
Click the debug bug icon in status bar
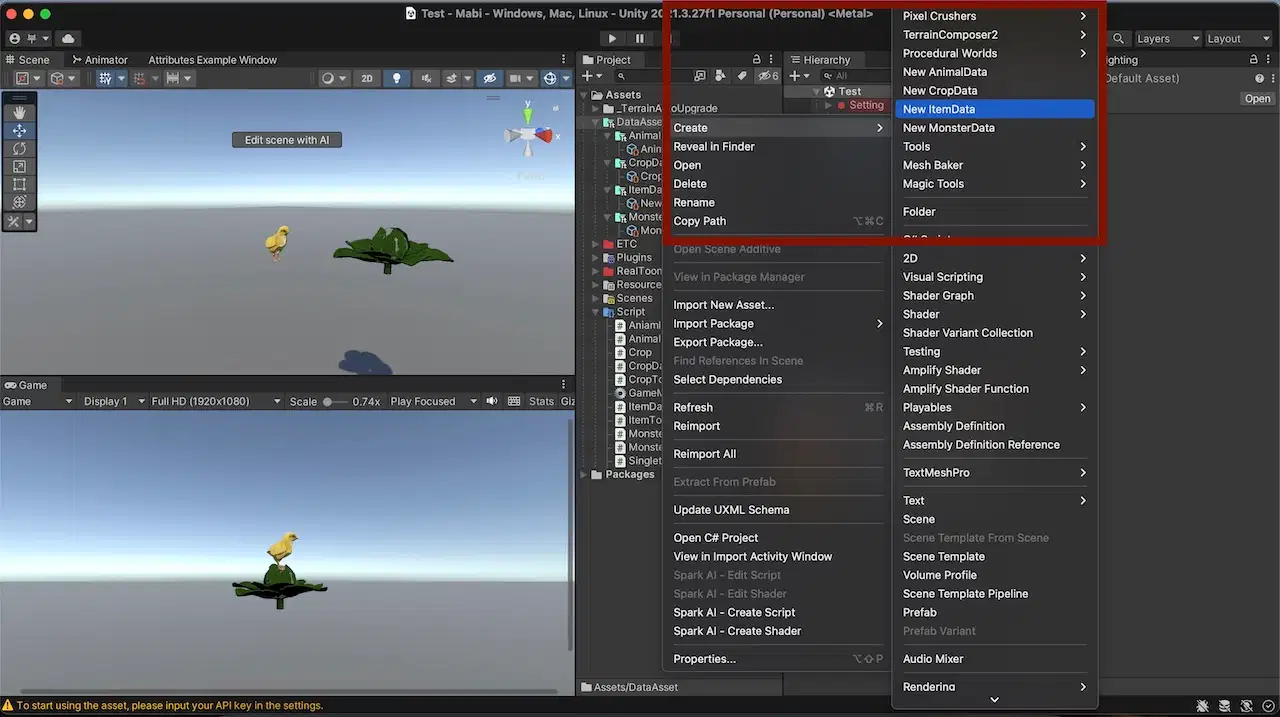(x=1203, y=706)
